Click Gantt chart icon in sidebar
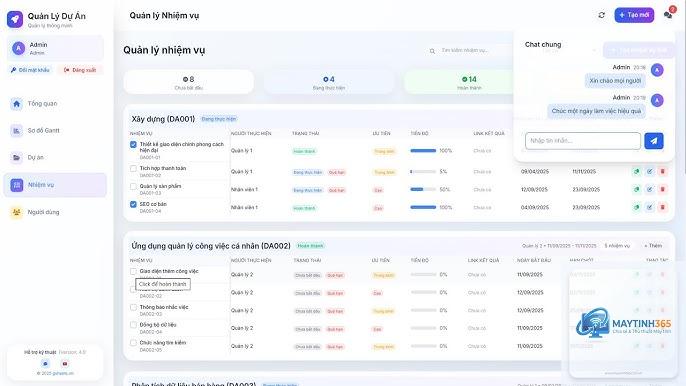The width and height of the screenshot is (686, 386). coord(17,130)
